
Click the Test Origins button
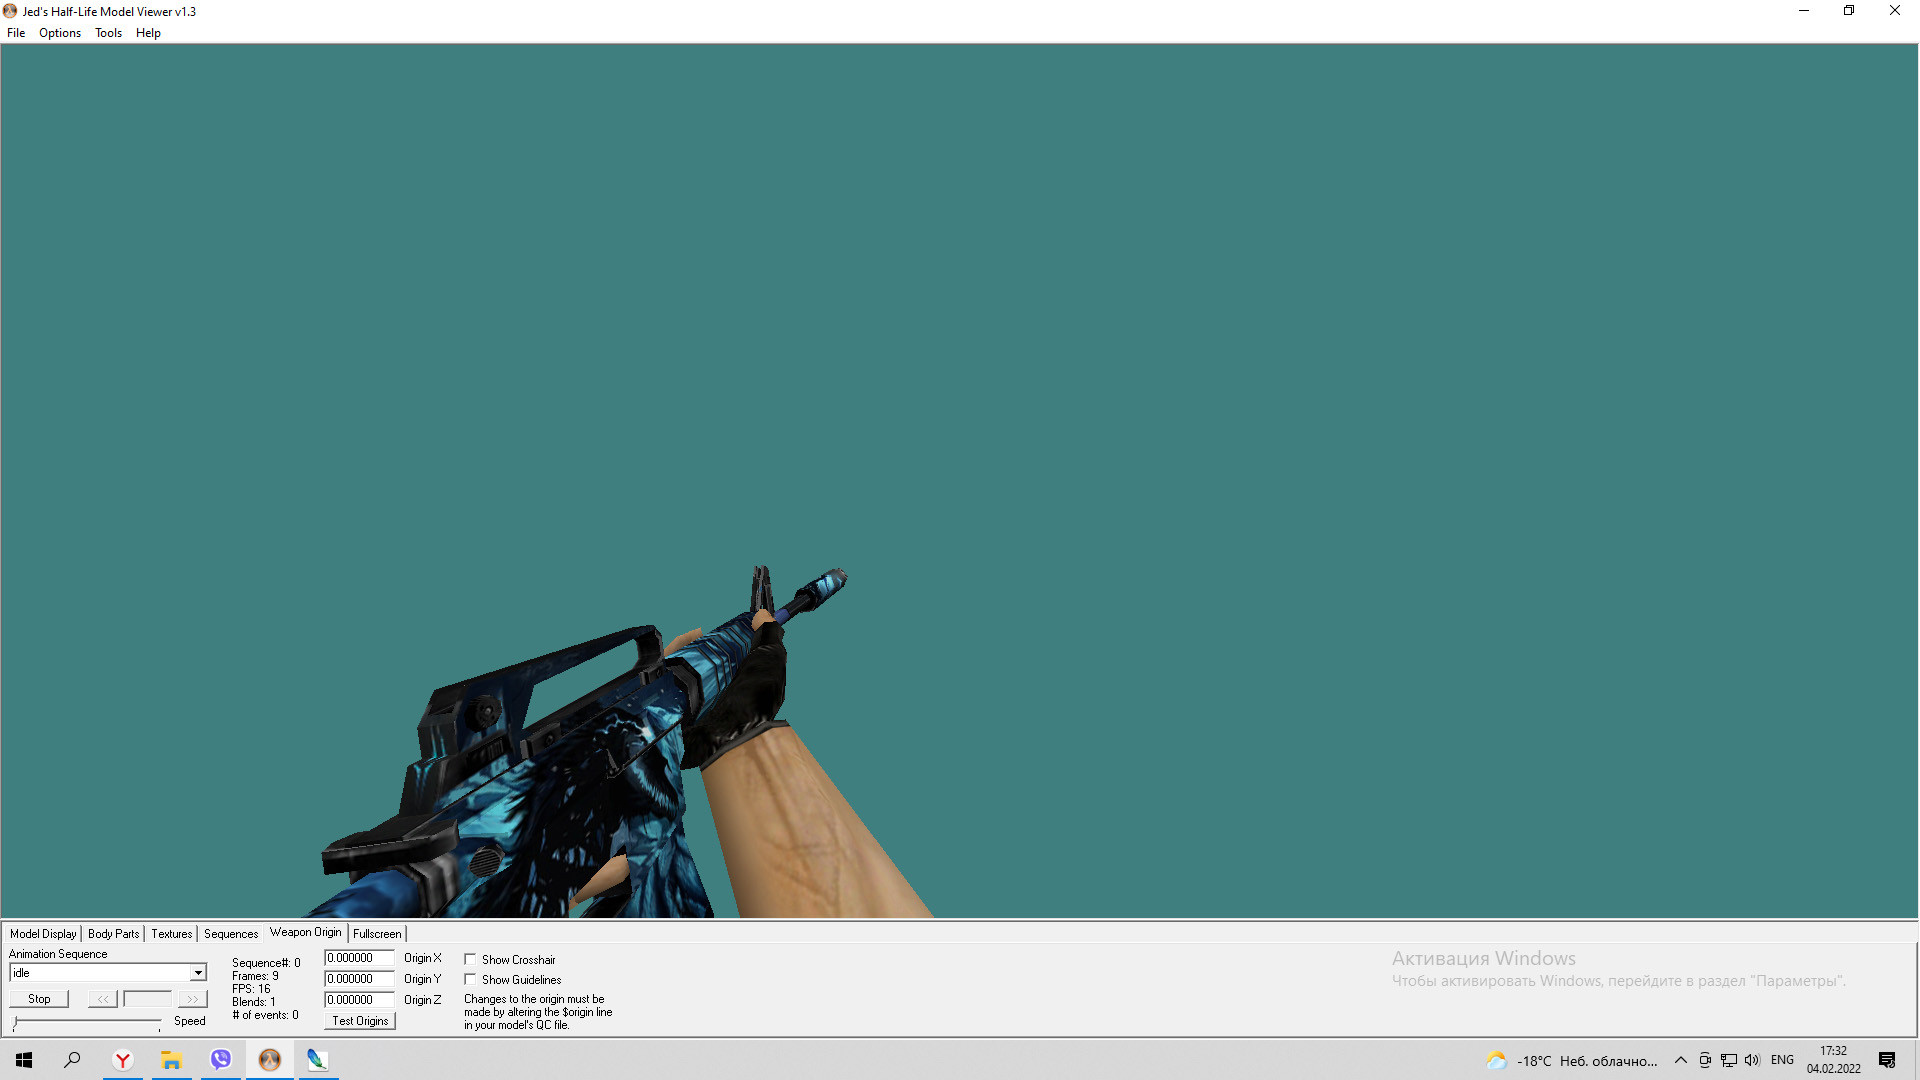pos(360,1021)
